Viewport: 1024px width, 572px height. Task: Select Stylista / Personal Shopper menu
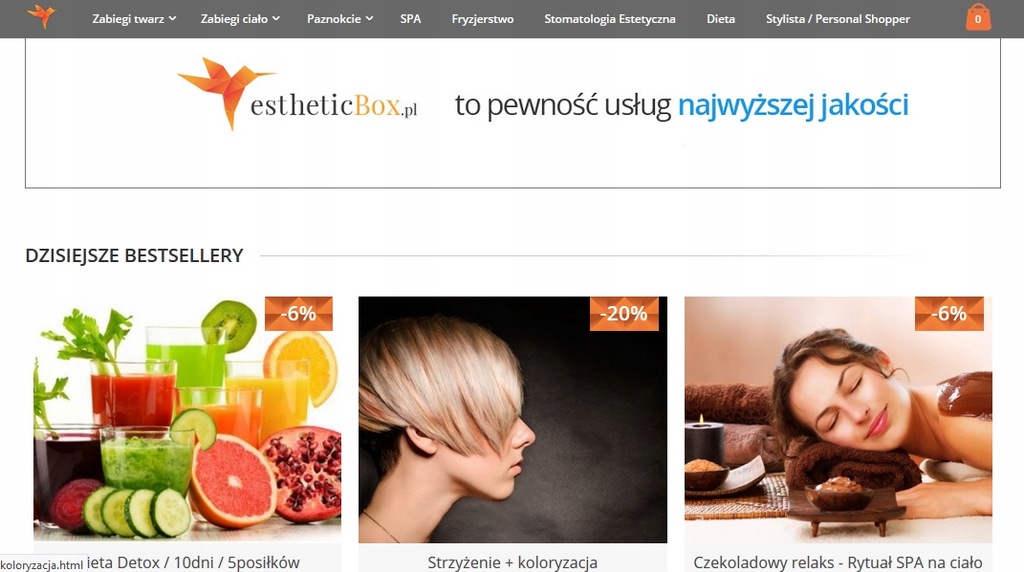pyautogui.click(x=838, y=19)
